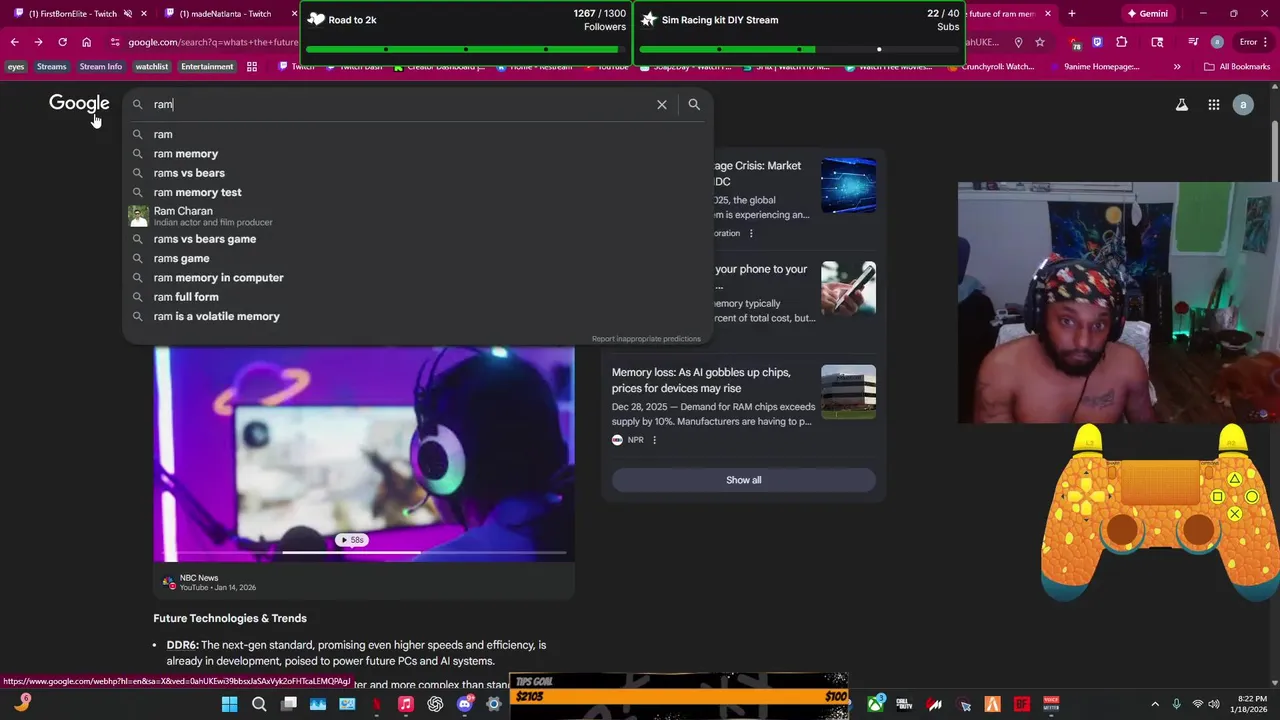1280x720 pixels.
Task: Expand the overflow bookmarks chevron
Action: point(1176,67)
